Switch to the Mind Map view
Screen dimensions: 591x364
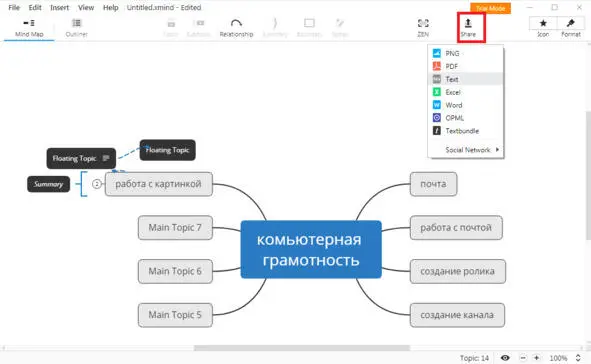pos(29,28)
